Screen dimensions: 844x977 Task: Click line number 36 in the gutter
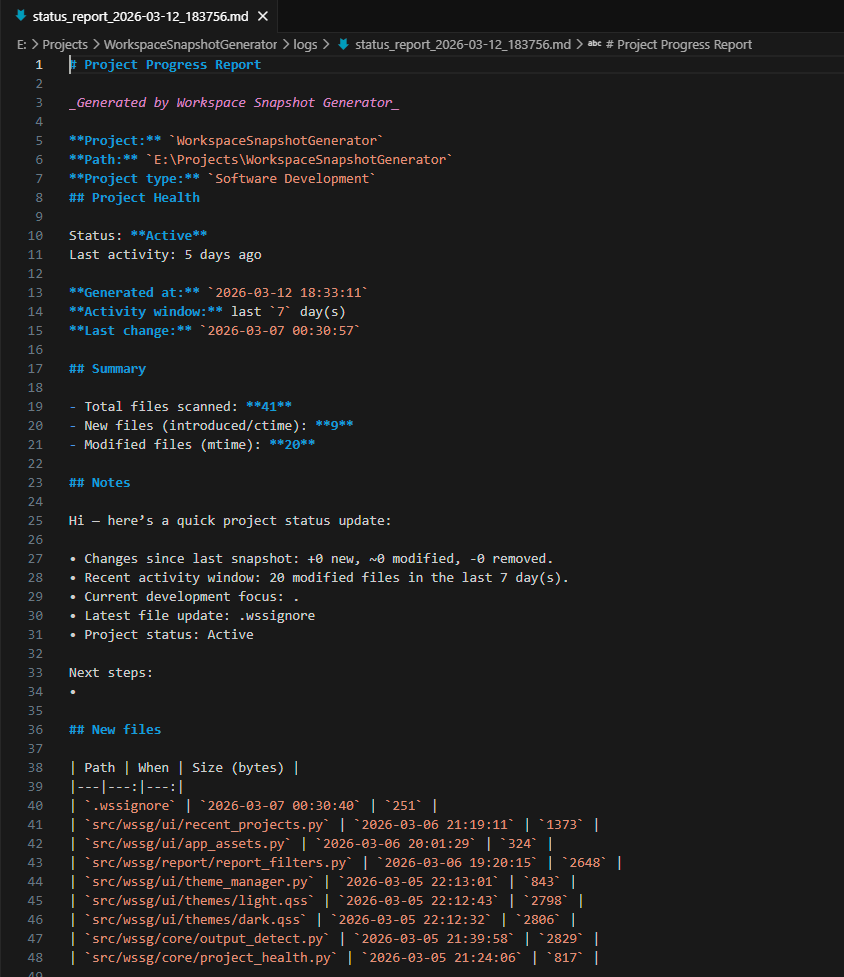click(36, 730)
